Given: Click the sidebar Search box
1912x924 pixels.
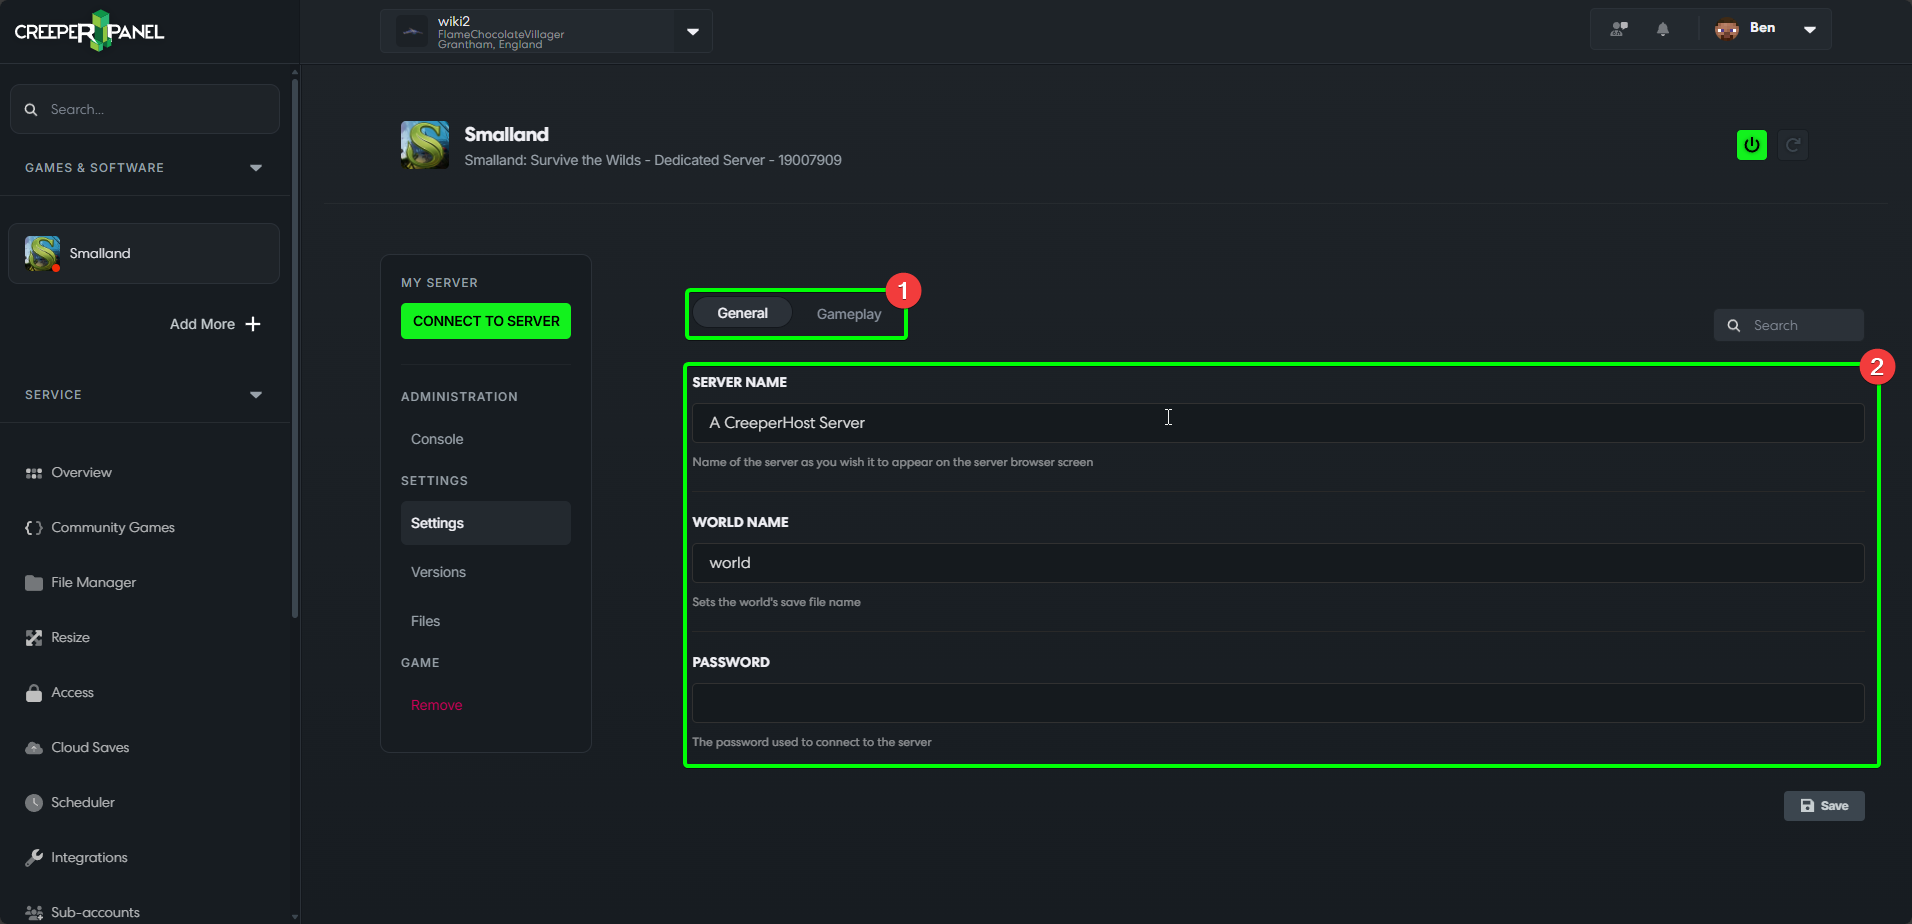Looking at the screenshot, I should tap(145, 109).
